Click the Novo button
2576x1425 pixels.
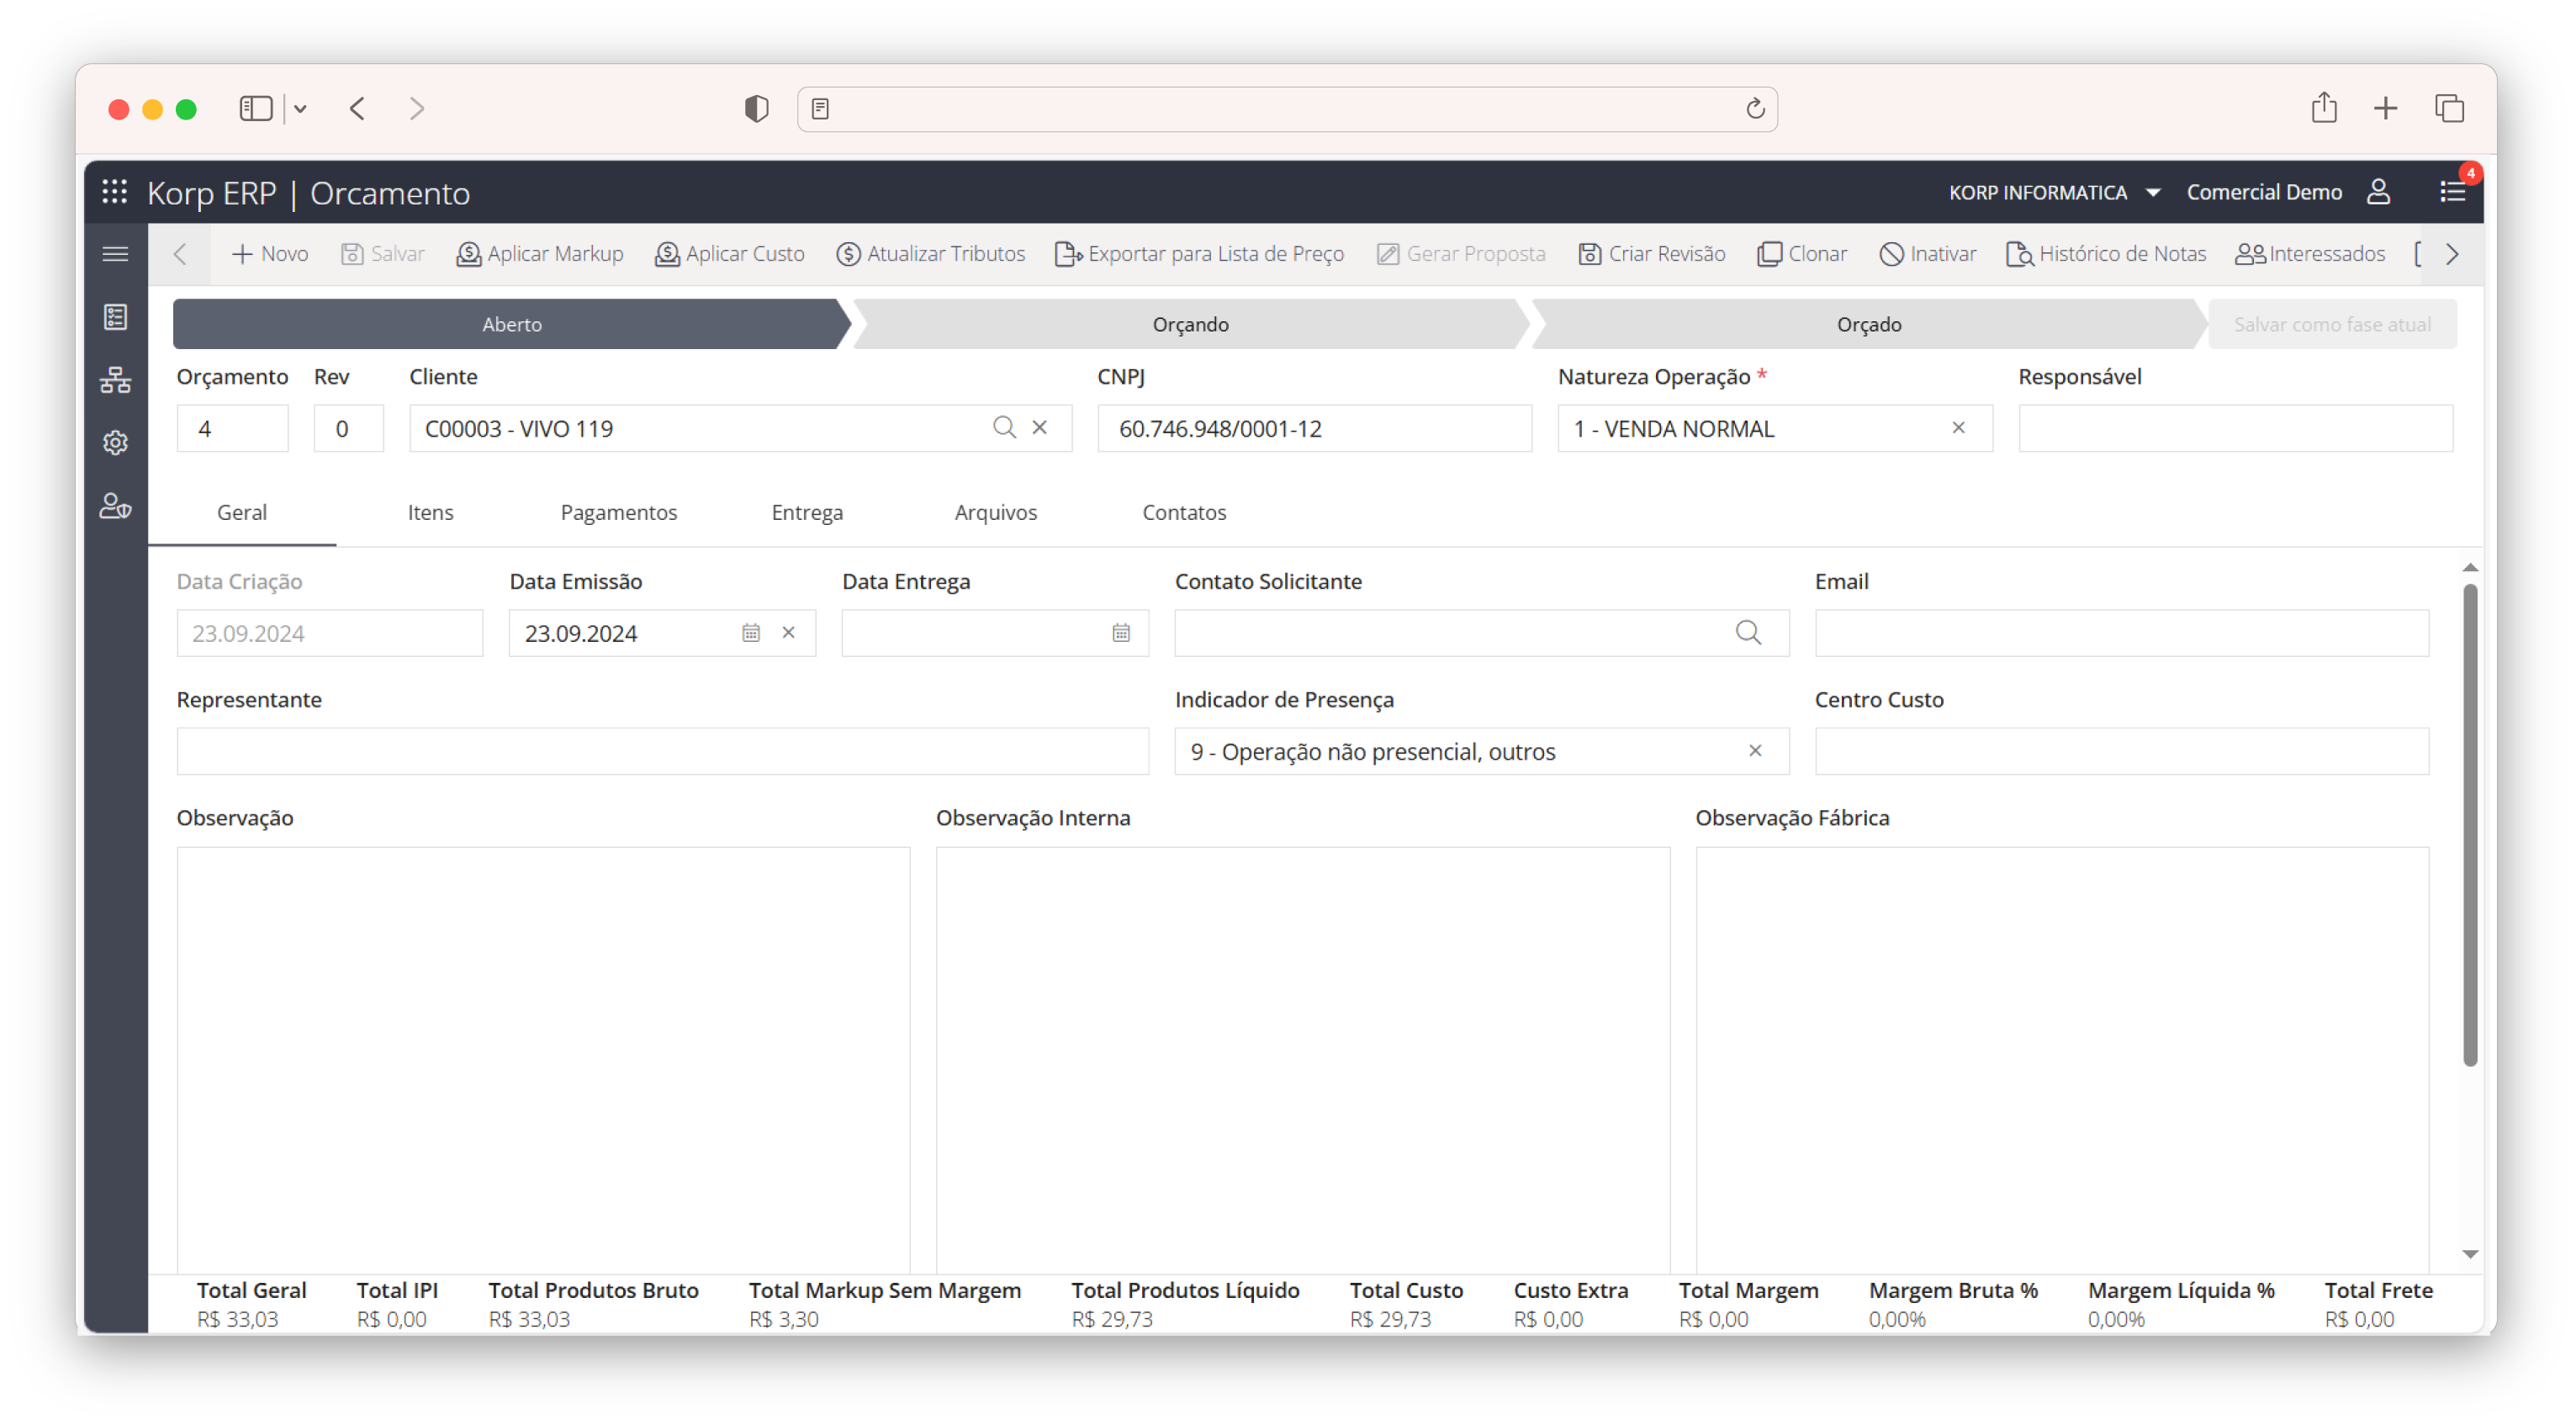[270, 254]
